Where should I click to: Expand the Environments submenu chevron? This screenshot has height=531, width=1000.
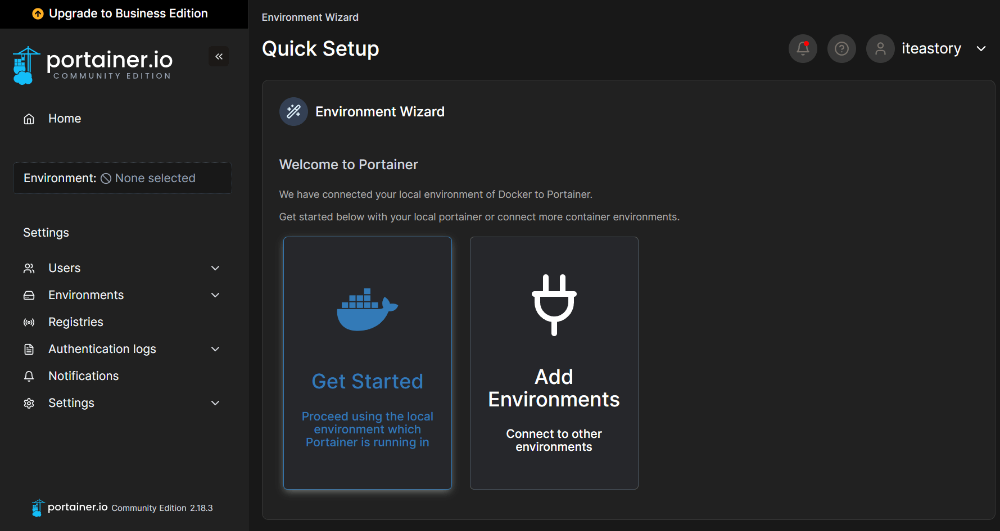click(215, 295)
